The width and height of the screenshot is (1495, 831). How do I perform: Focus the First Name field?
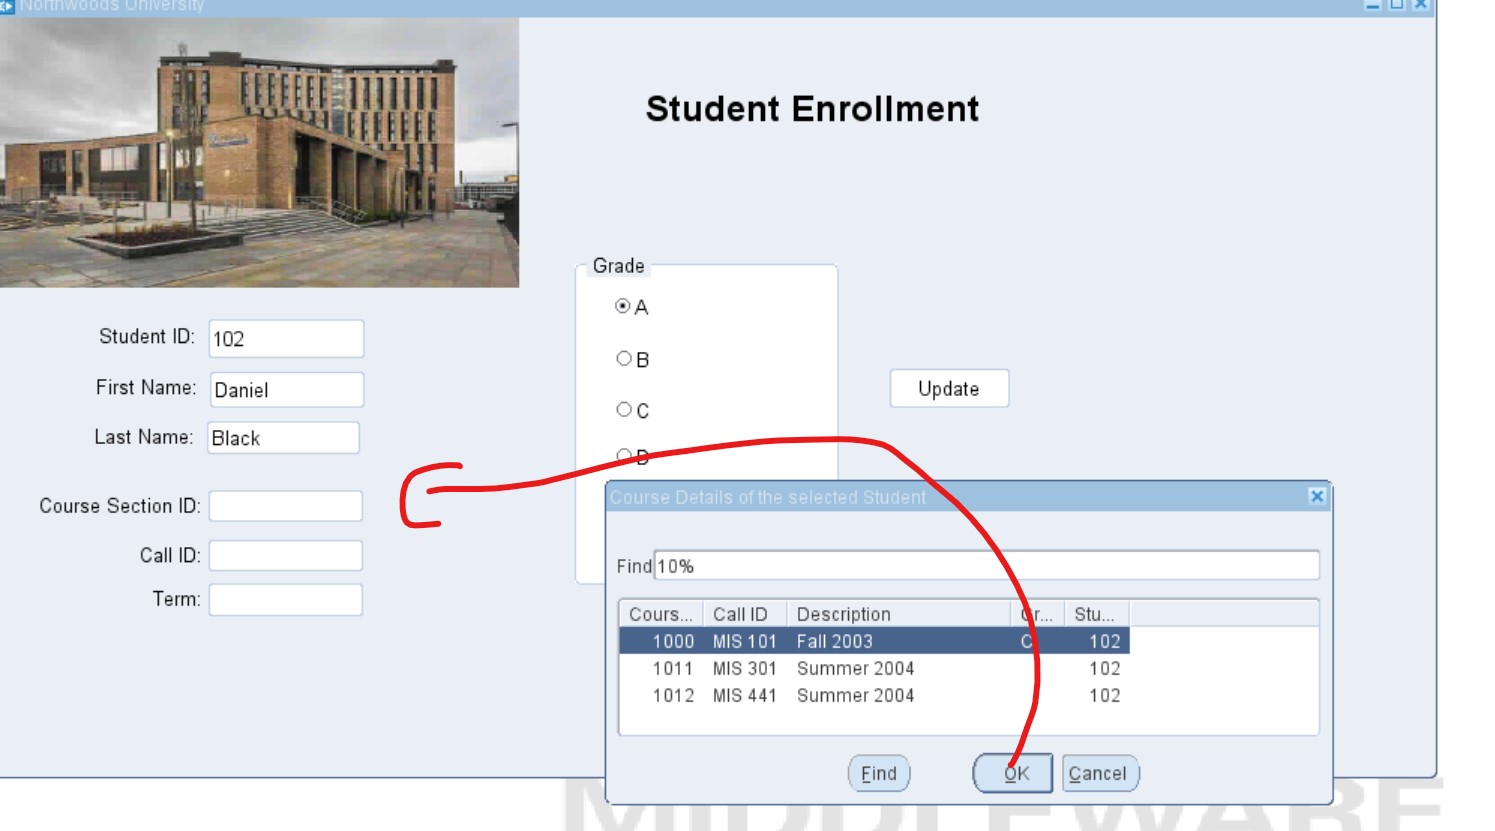(287, 390)
